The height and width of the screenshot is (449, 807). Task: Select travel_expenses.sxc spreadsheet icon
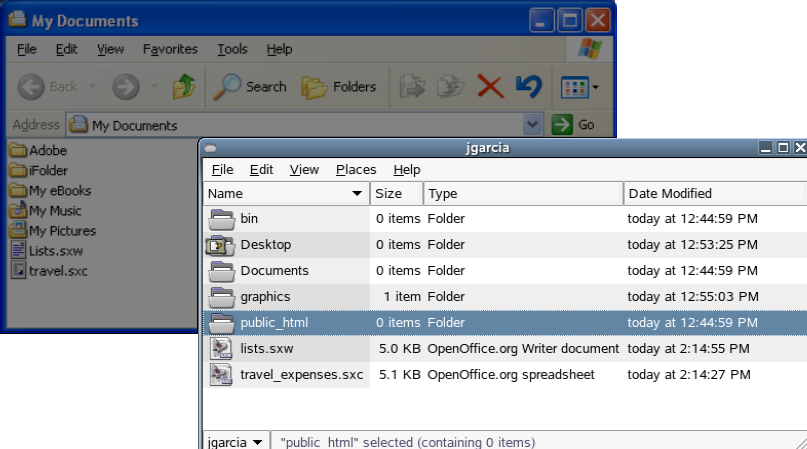(x=222, y=375)
